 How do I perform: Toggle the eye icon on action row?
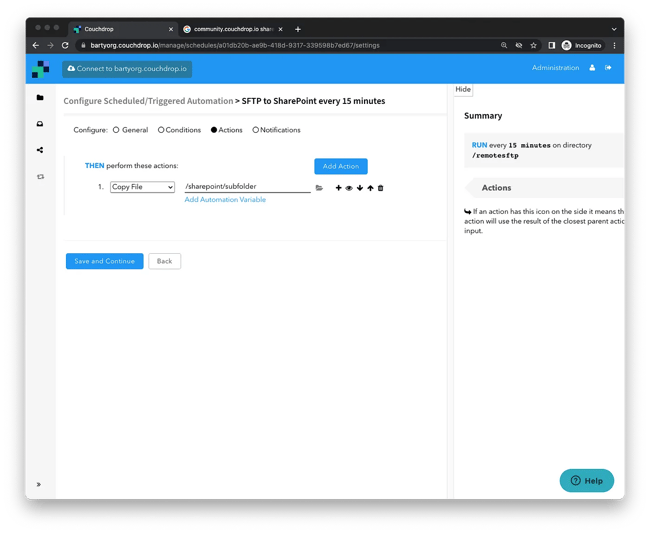tap(349, 188)
